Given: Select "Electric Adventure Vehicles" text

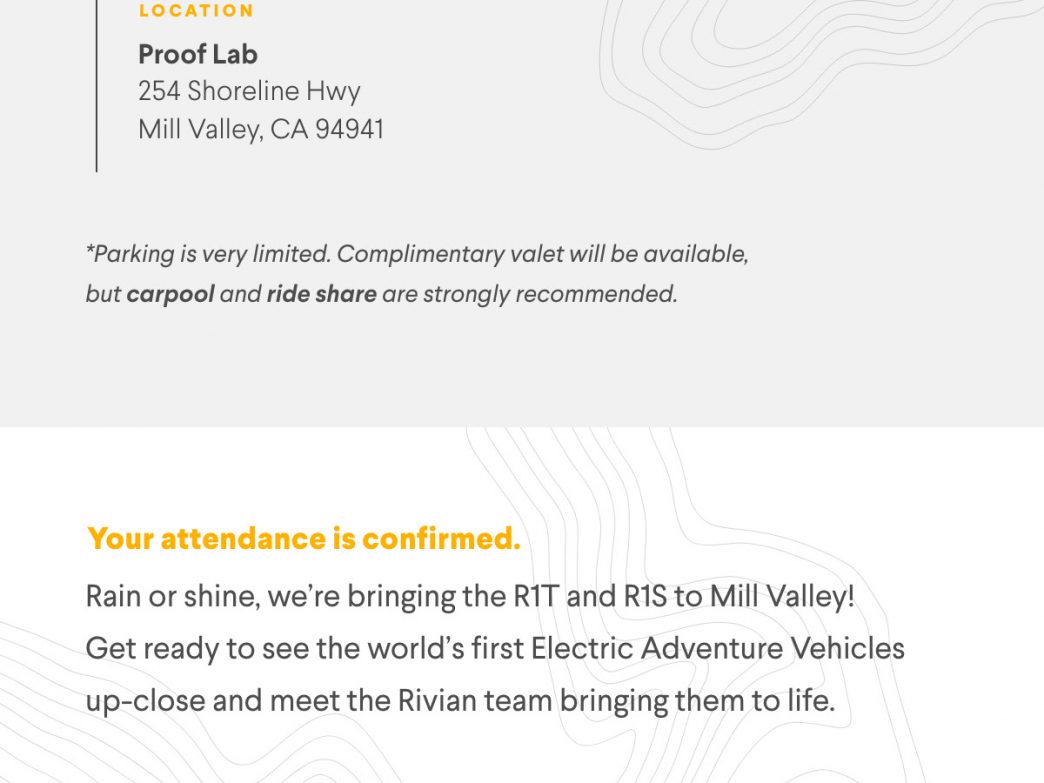Looking at the screenshot, I should [718, 649].
